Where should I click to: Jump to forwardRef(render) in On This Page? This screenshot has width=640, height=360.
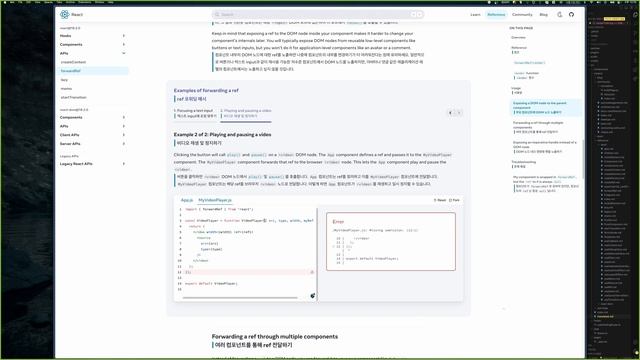click(529, 63)
